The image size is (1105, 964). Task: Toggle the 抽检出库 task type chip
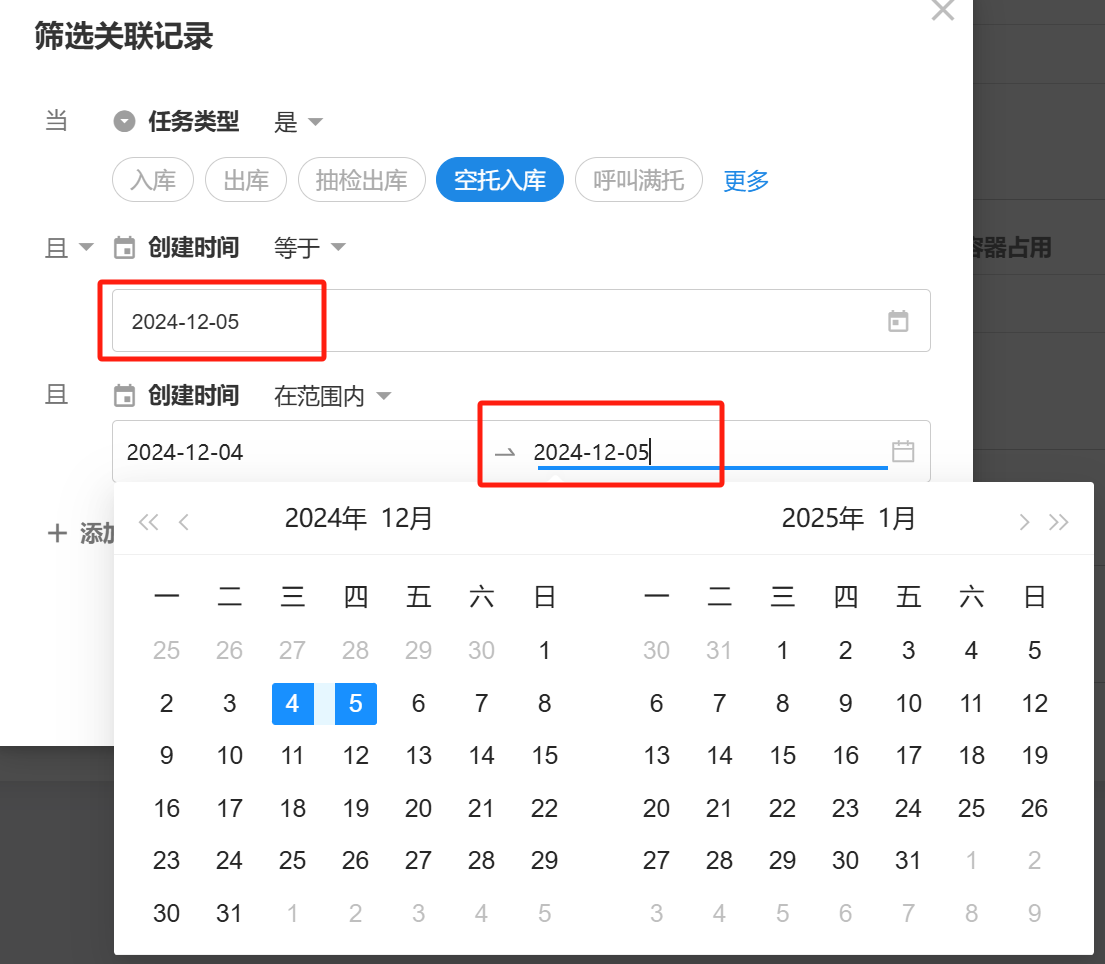click(361, 181)
